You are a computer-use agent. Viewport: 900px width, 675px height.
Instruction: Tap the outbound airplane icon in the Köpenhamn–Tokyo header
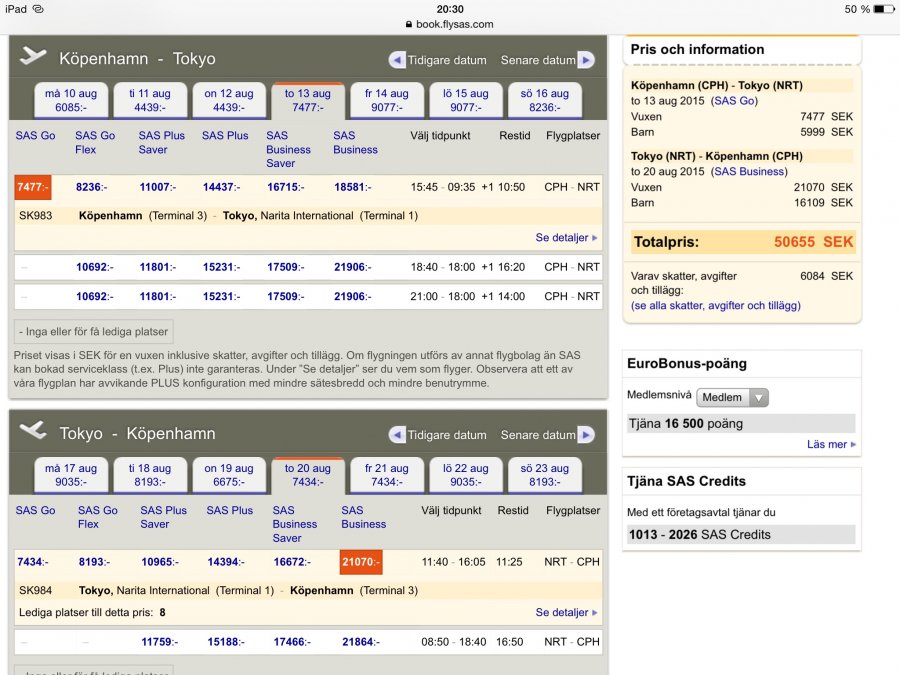(33, 57)
